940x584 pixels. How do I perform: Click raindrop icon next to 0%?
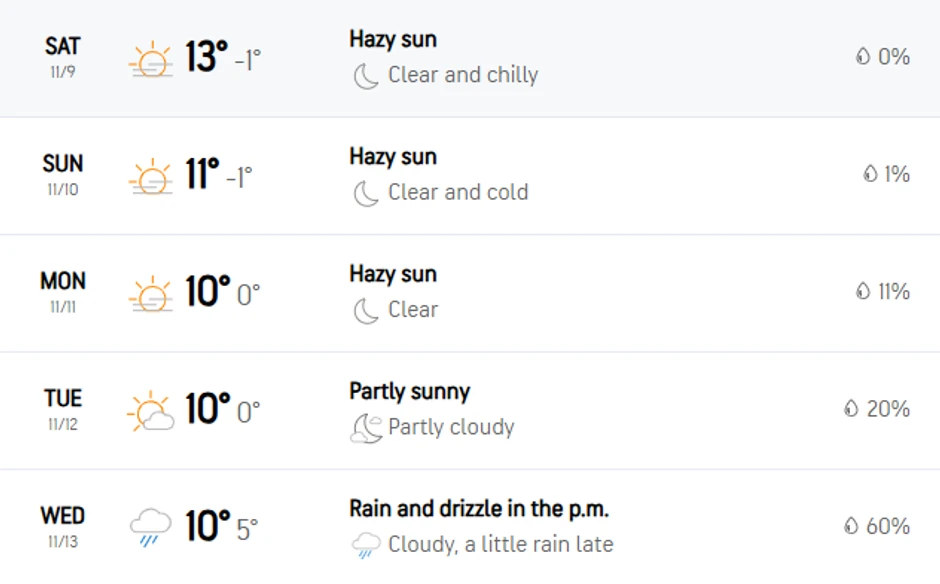pos(863,57)
